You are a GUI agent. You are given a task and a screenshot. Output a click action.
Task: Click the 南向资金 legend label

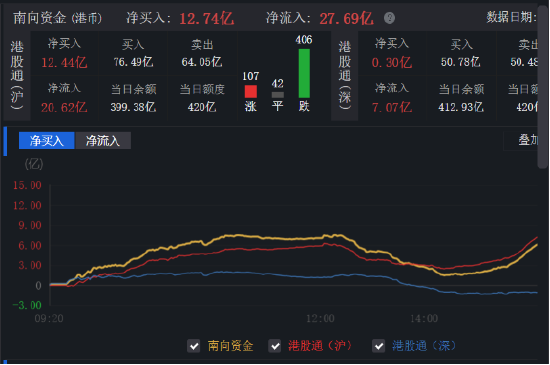click(230, 346)
